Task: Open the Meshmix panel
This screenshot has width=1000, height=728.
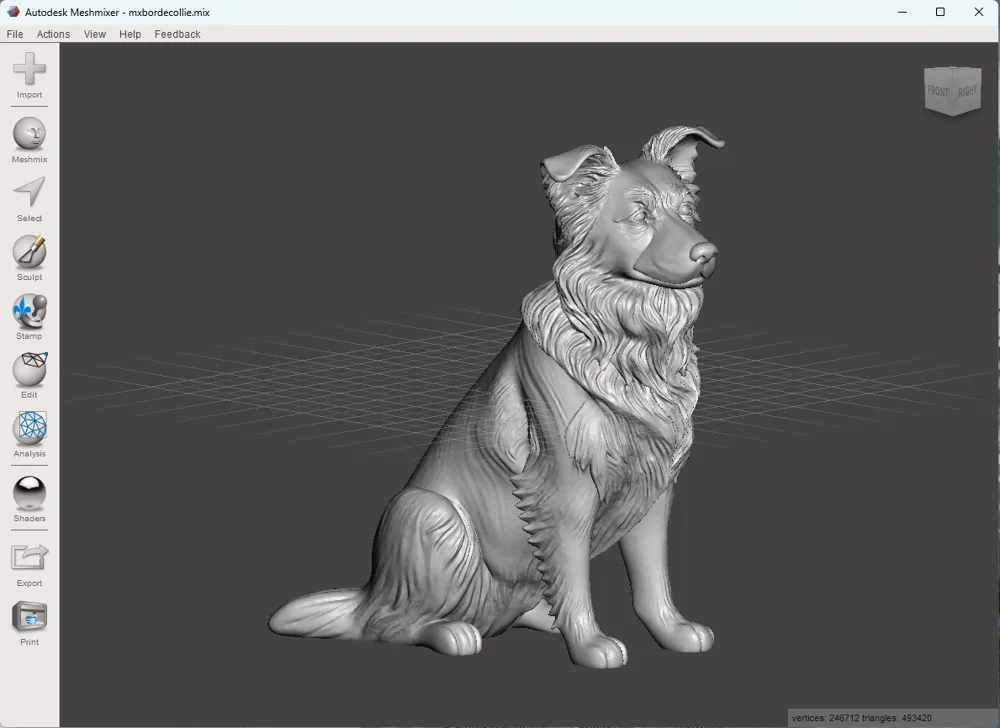Action: pos(29,140)
